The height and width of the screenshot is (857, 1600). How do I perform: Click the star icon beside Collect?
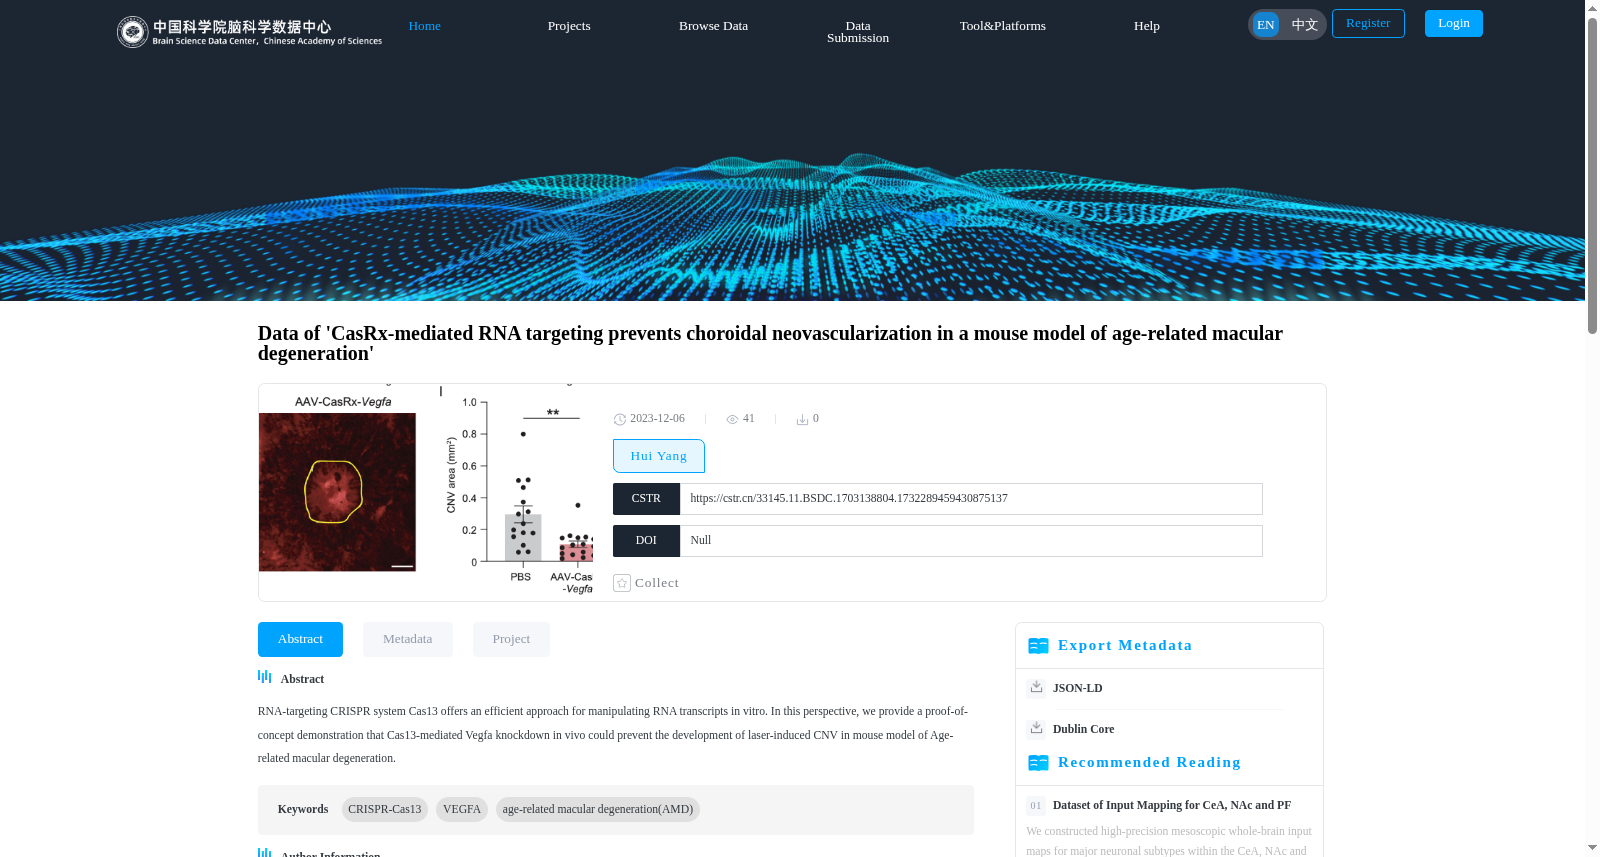click(622, 583)
